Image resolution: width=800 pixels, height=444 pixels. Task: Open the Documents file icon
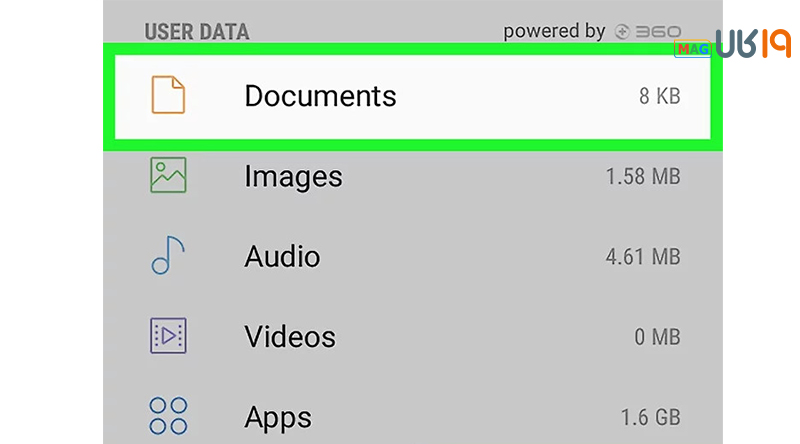(168, 94)
